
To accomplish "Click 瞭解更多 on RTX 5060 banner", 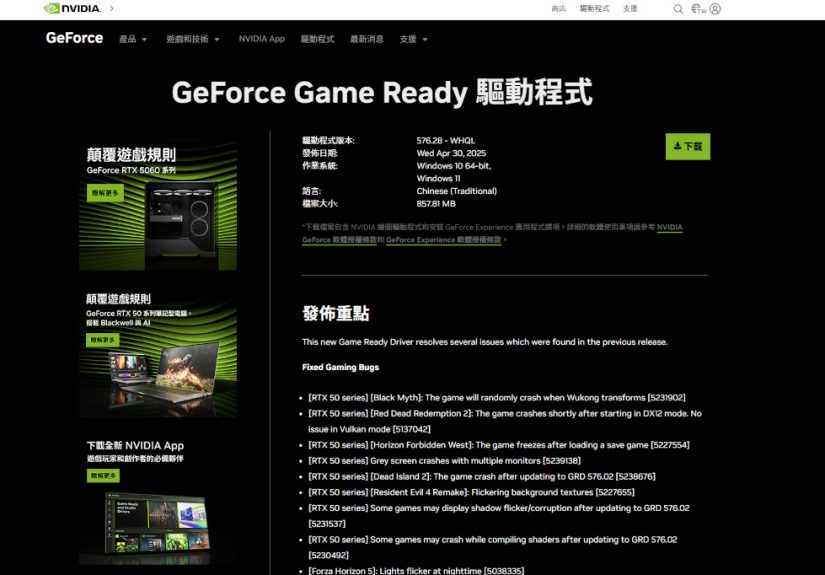I will [105, 193].
